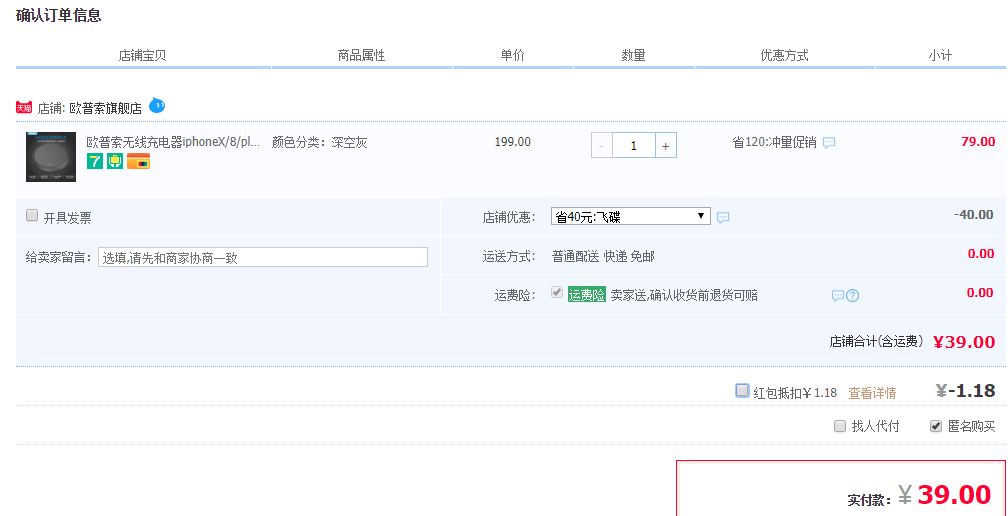The image size is (1008, 516).
Task: Click the 实付款 amount 39.00
Action: point(954,494)
